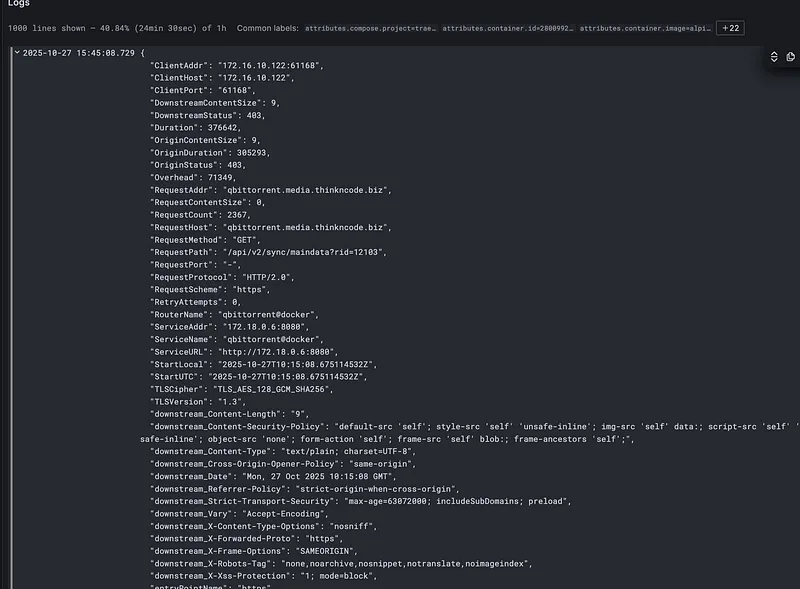Click the attributes.container.id label chip

point(506,29)
